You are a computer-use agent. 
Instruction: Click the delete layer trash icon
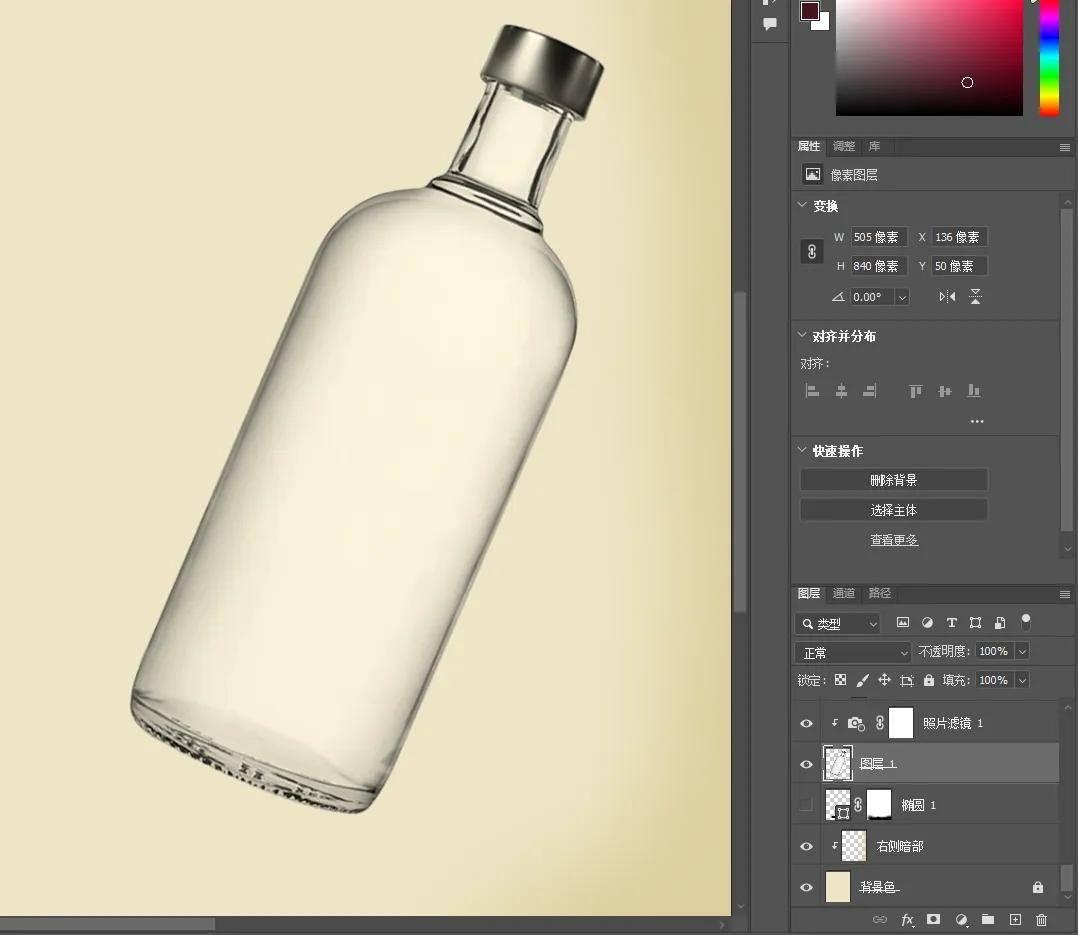1041,919
